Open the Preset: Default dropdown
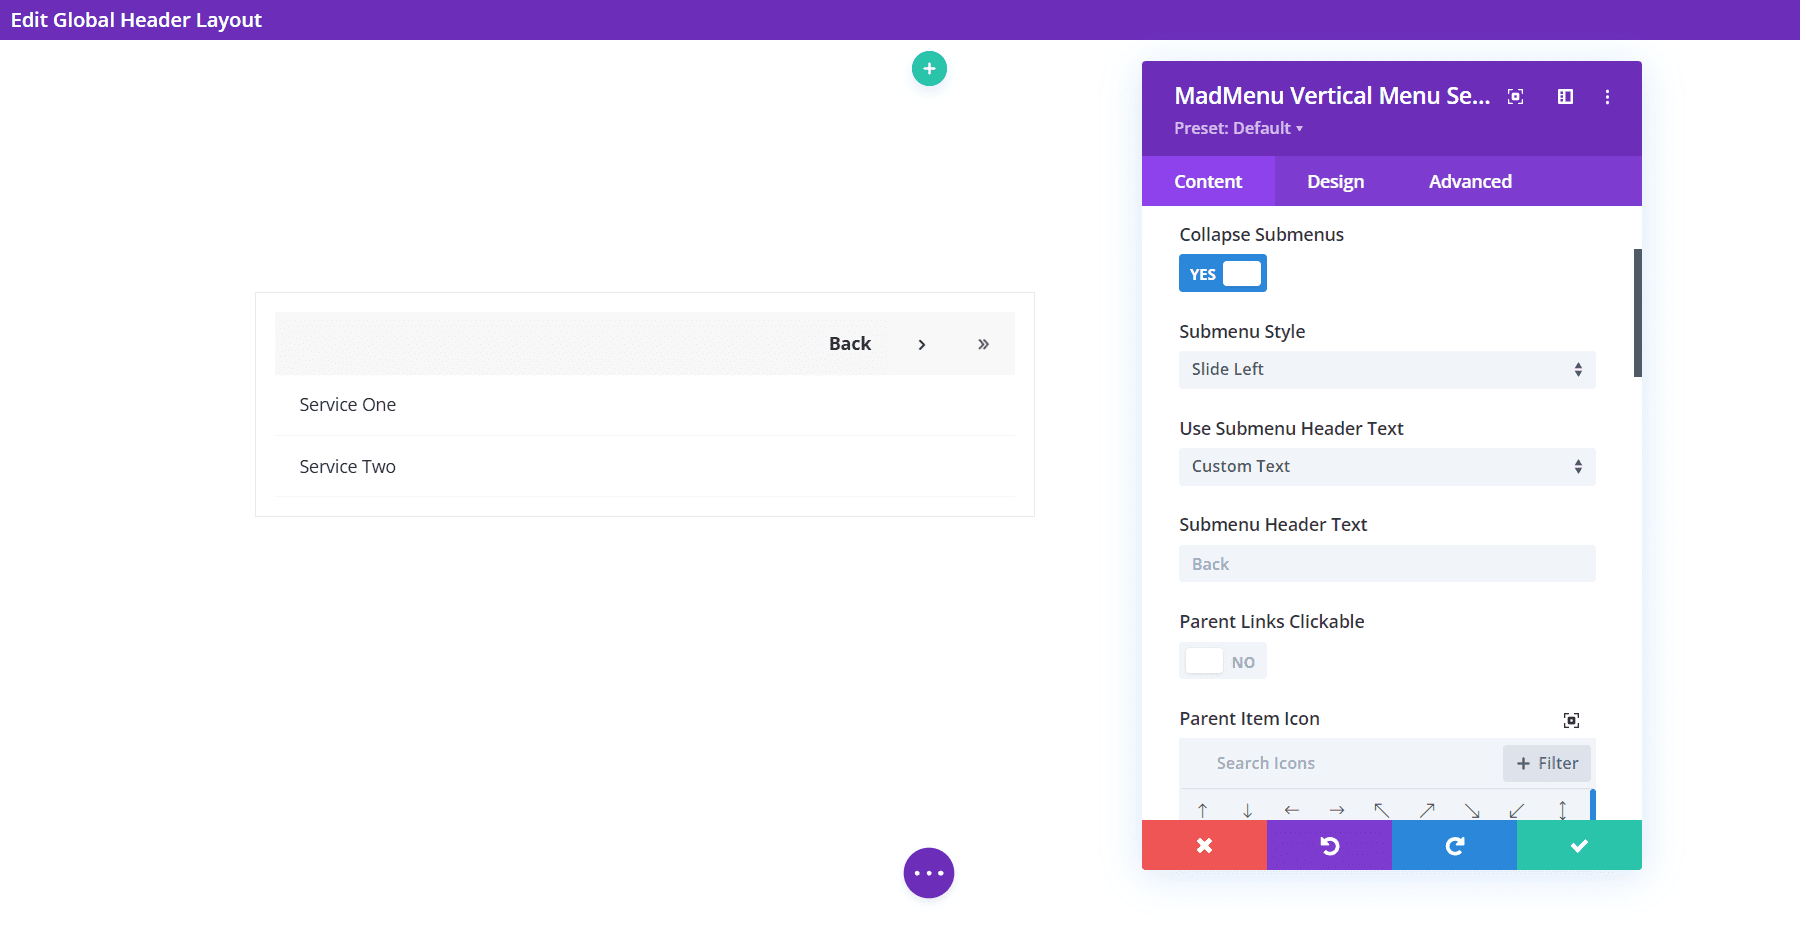The width and height of the screenshot is (1800, 927). pyautogui.click(x=1238, y=128)
